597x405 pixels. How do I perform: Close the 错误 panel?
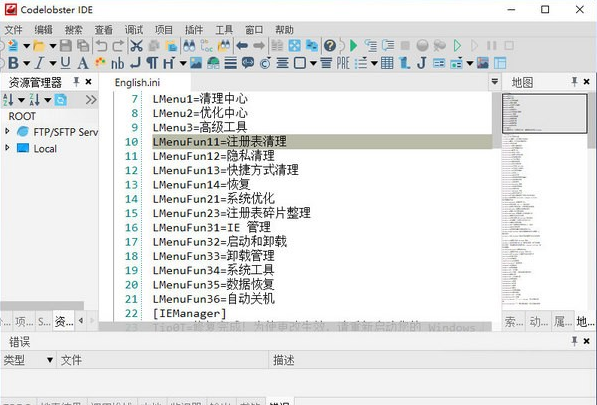coord(586,341)
